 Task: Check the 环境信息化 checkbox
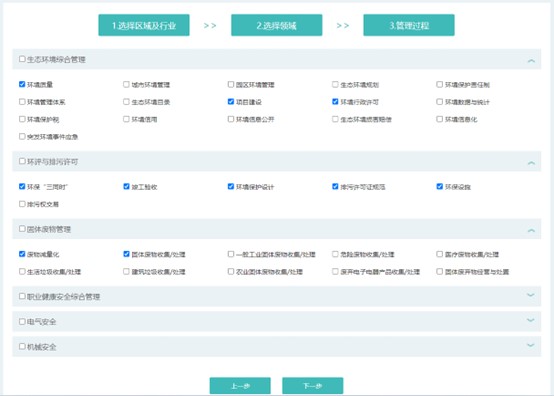[440, 119]
